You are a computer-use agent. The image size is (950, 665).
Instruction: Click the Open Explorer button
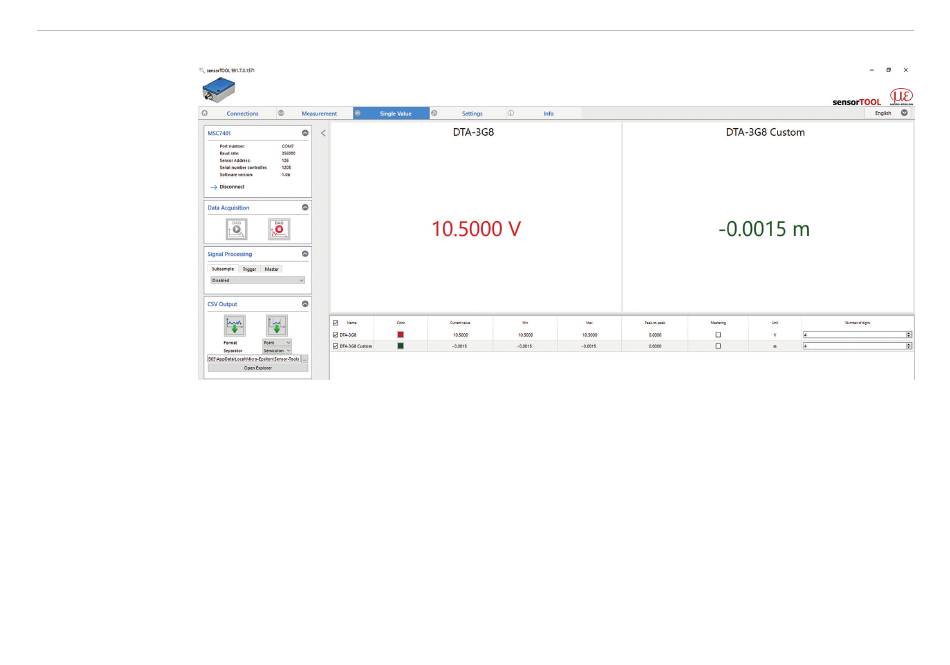pyautogui.click(x=257, y=368)
